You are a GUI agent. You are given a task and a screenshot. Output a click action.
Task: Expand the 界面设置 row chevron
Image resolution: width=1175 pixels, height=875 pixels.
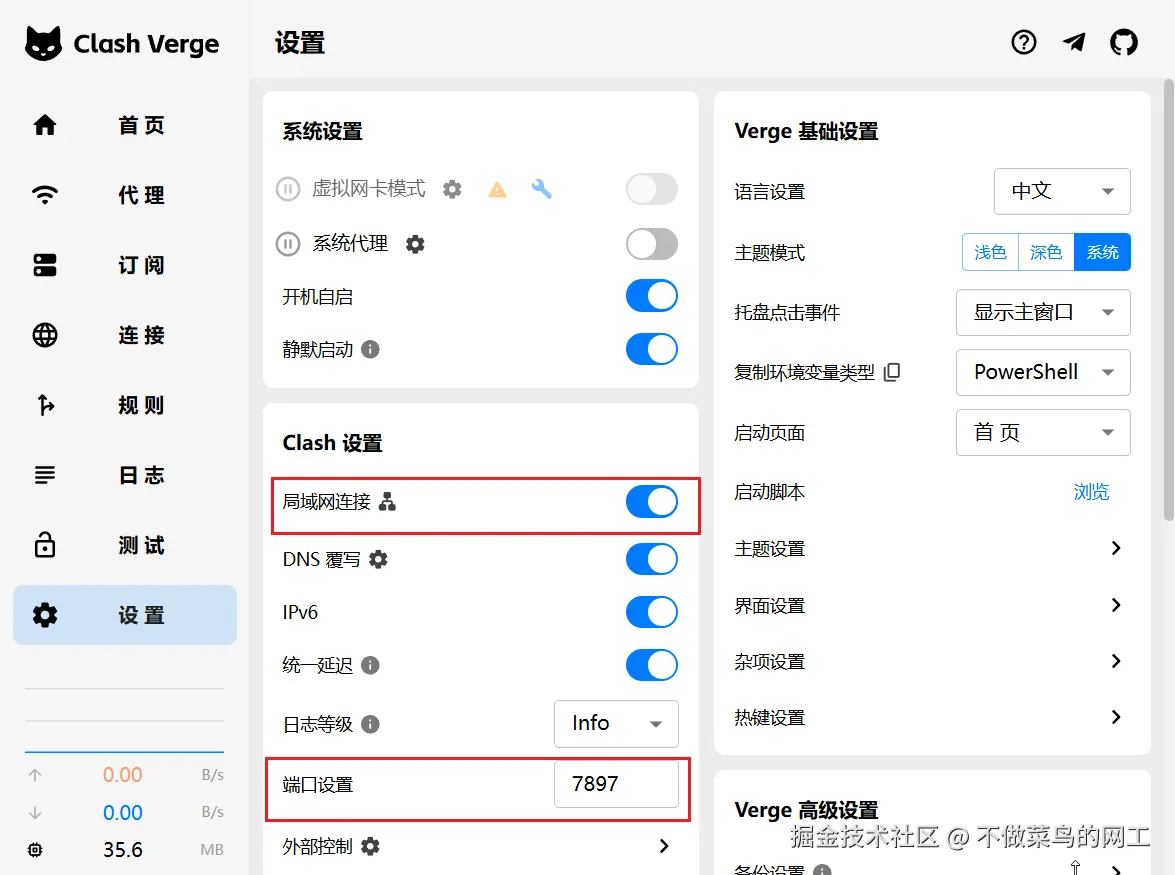(x=1116, y=605)
